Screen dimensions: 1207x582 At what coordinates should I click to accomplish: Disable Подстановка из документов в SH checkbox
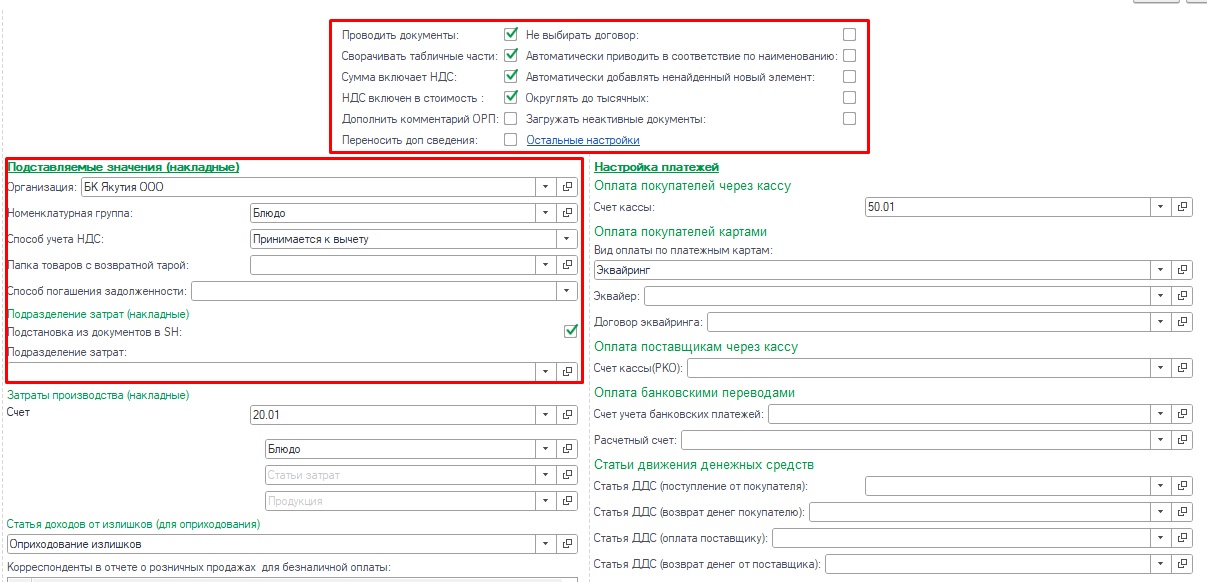coord(571,331)
